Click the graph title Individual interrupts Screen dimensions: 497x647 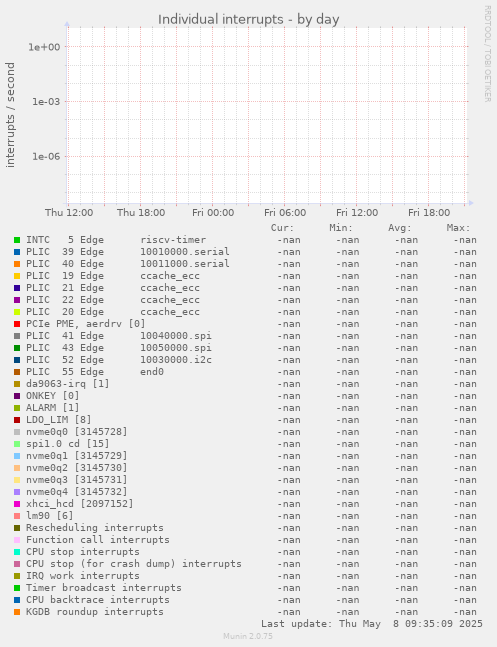pyautogui.click(x=248, y=19)
